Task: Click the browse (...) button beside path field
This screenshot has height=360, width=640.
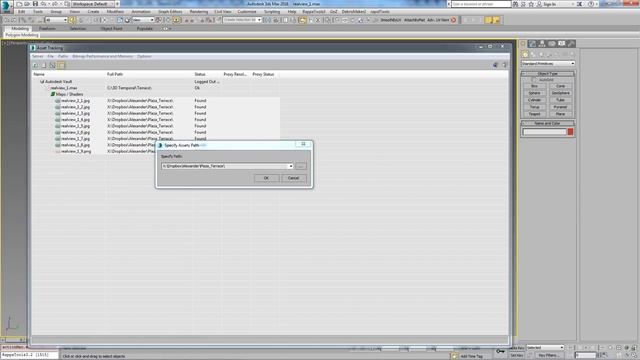Action: (x=301, y=166)
